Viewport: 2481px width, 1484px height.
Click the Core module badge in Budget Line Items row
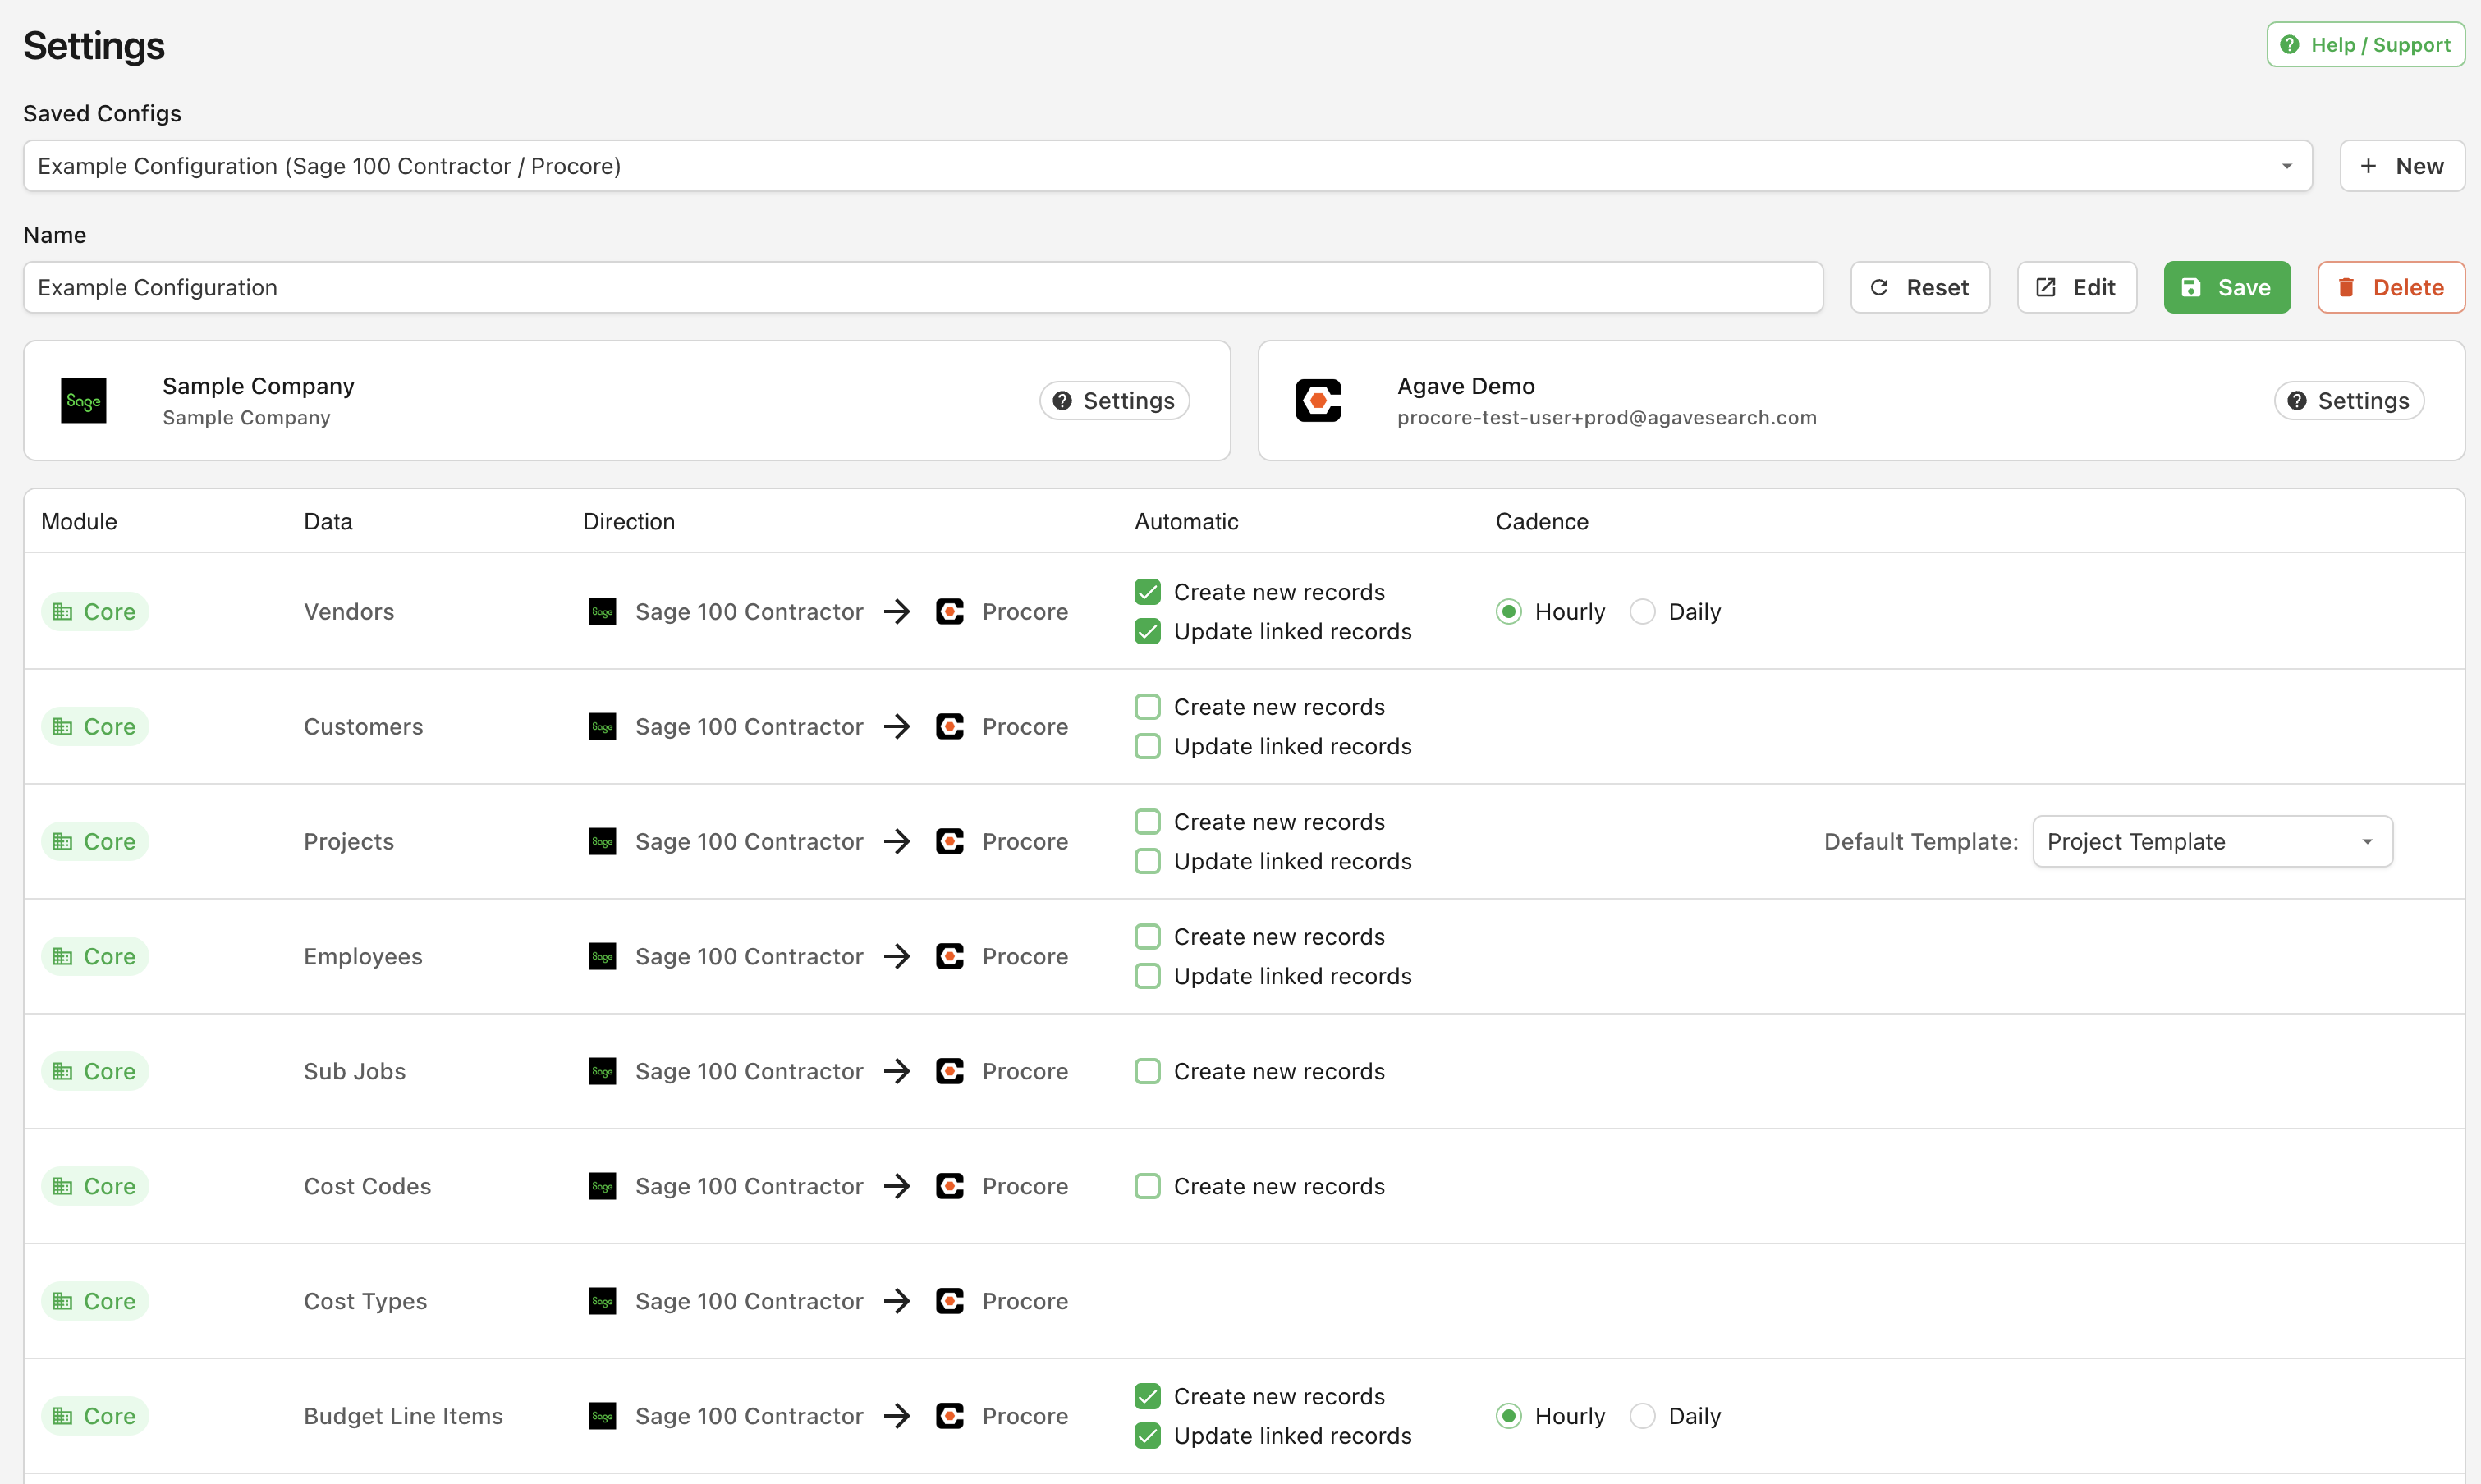pos(95,1416)
